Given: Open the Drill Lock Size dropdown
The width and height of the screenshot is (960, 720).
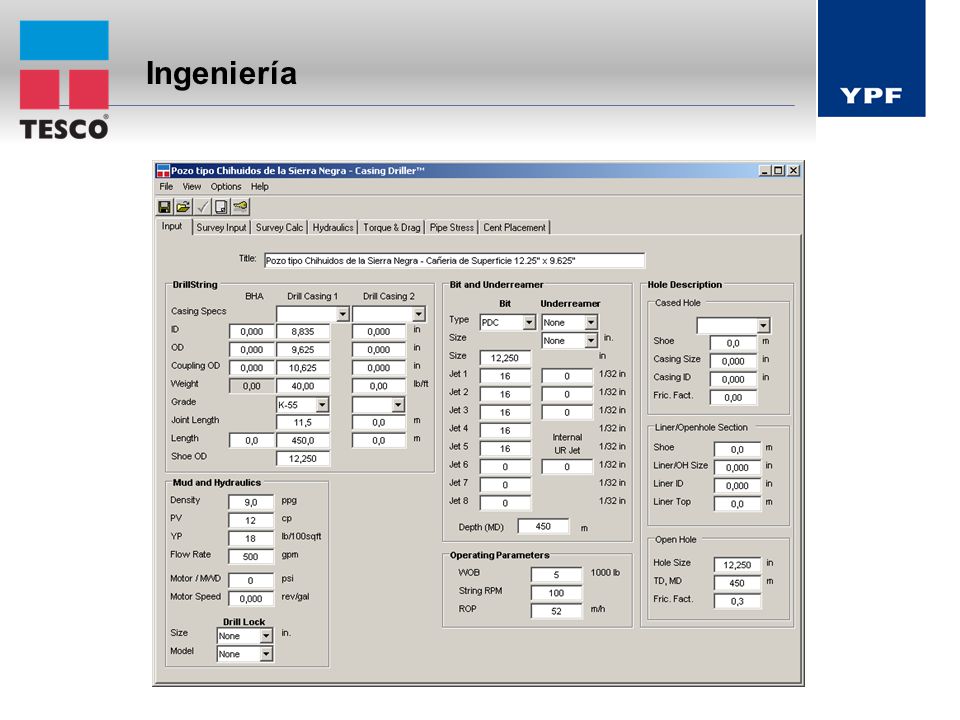Looking at the screenshot, I should pos(266,636).
